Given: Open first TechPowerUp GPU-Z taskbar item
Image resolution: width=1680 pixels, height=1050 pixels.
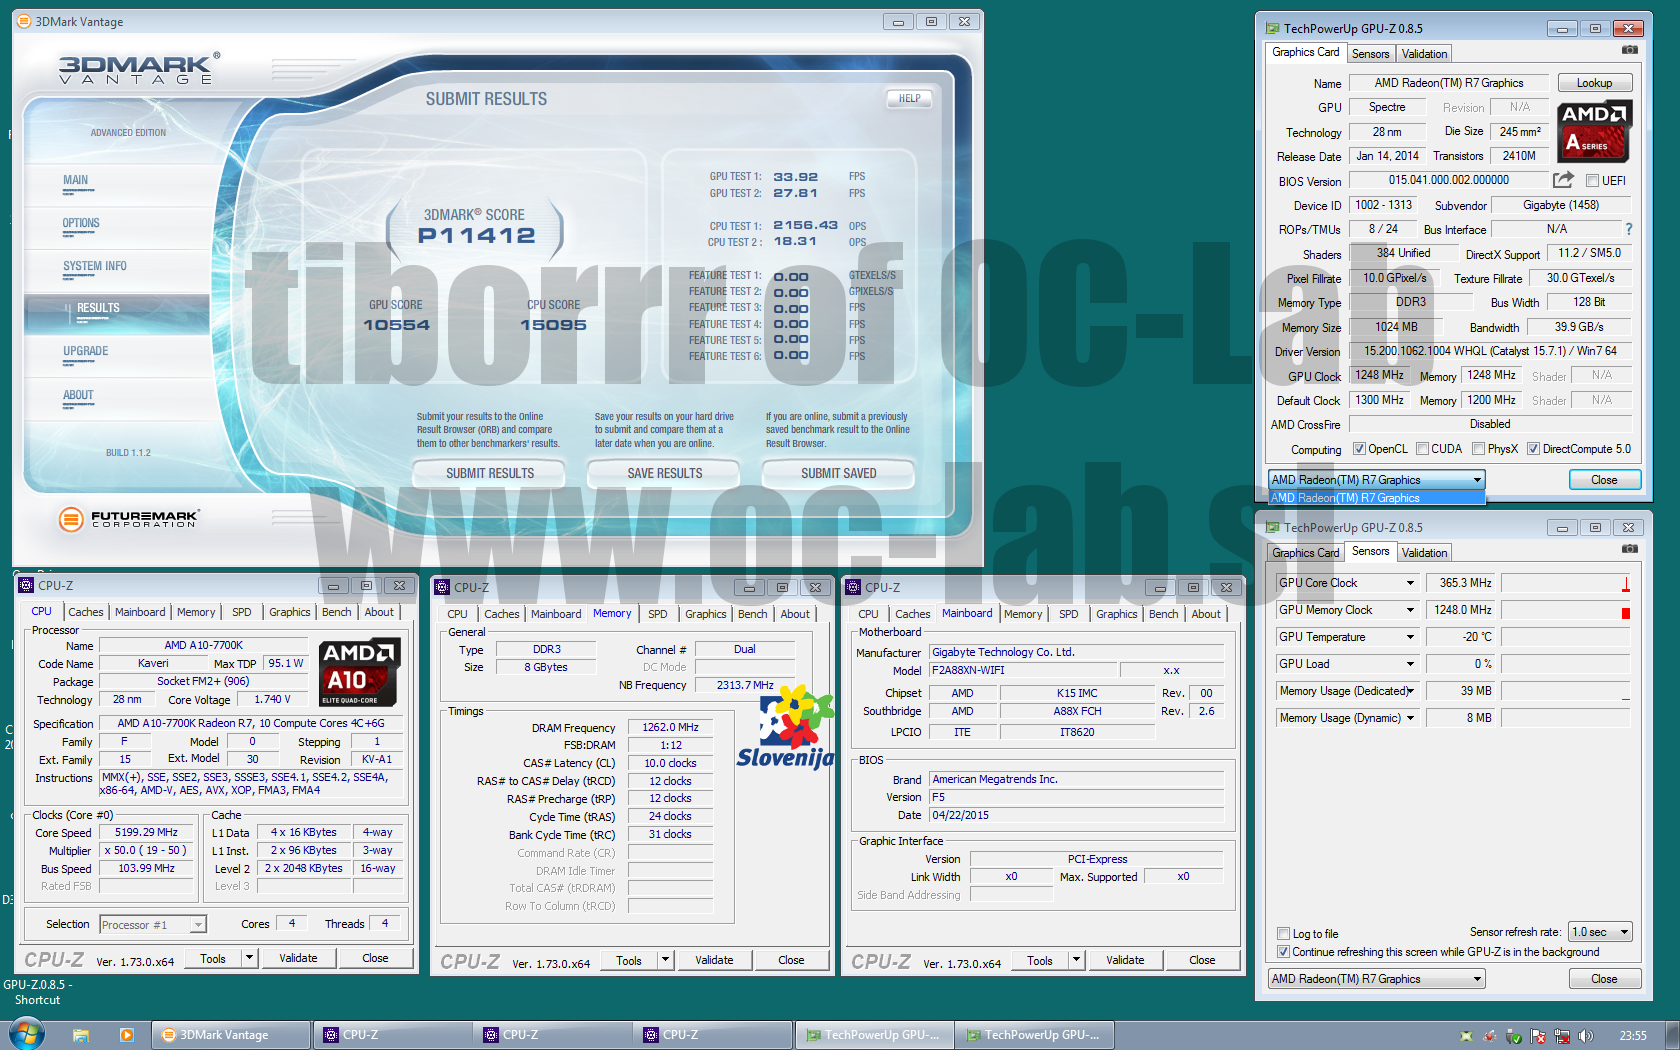Looking at the screenshot, I should click(874, 1035).
